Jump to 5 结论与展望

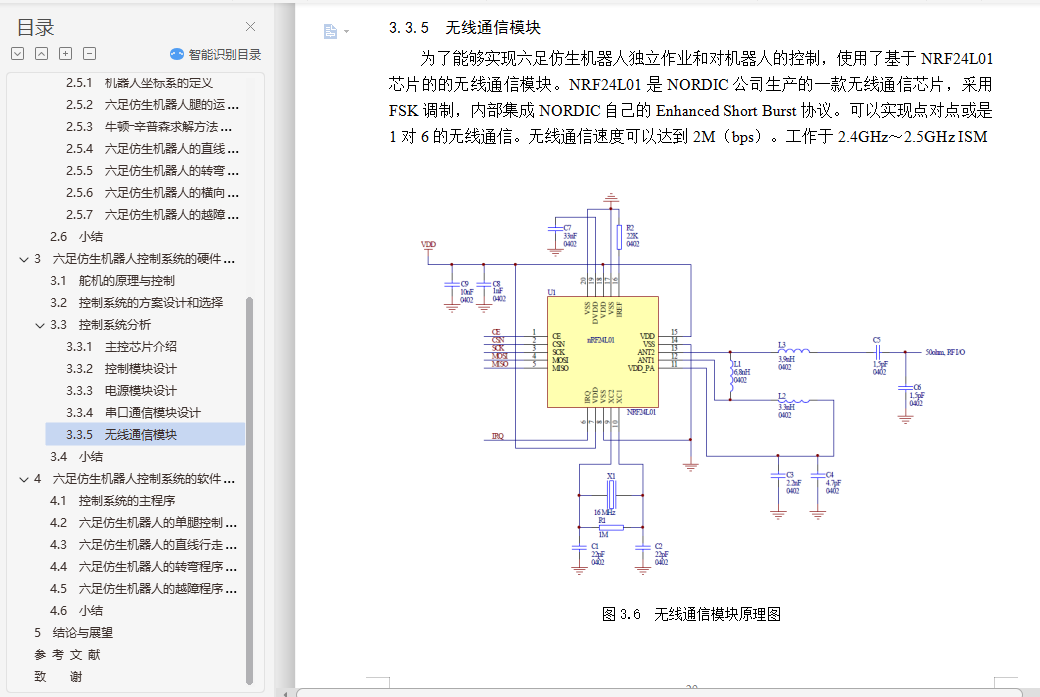pyautogui.click(x=73, y=632)
